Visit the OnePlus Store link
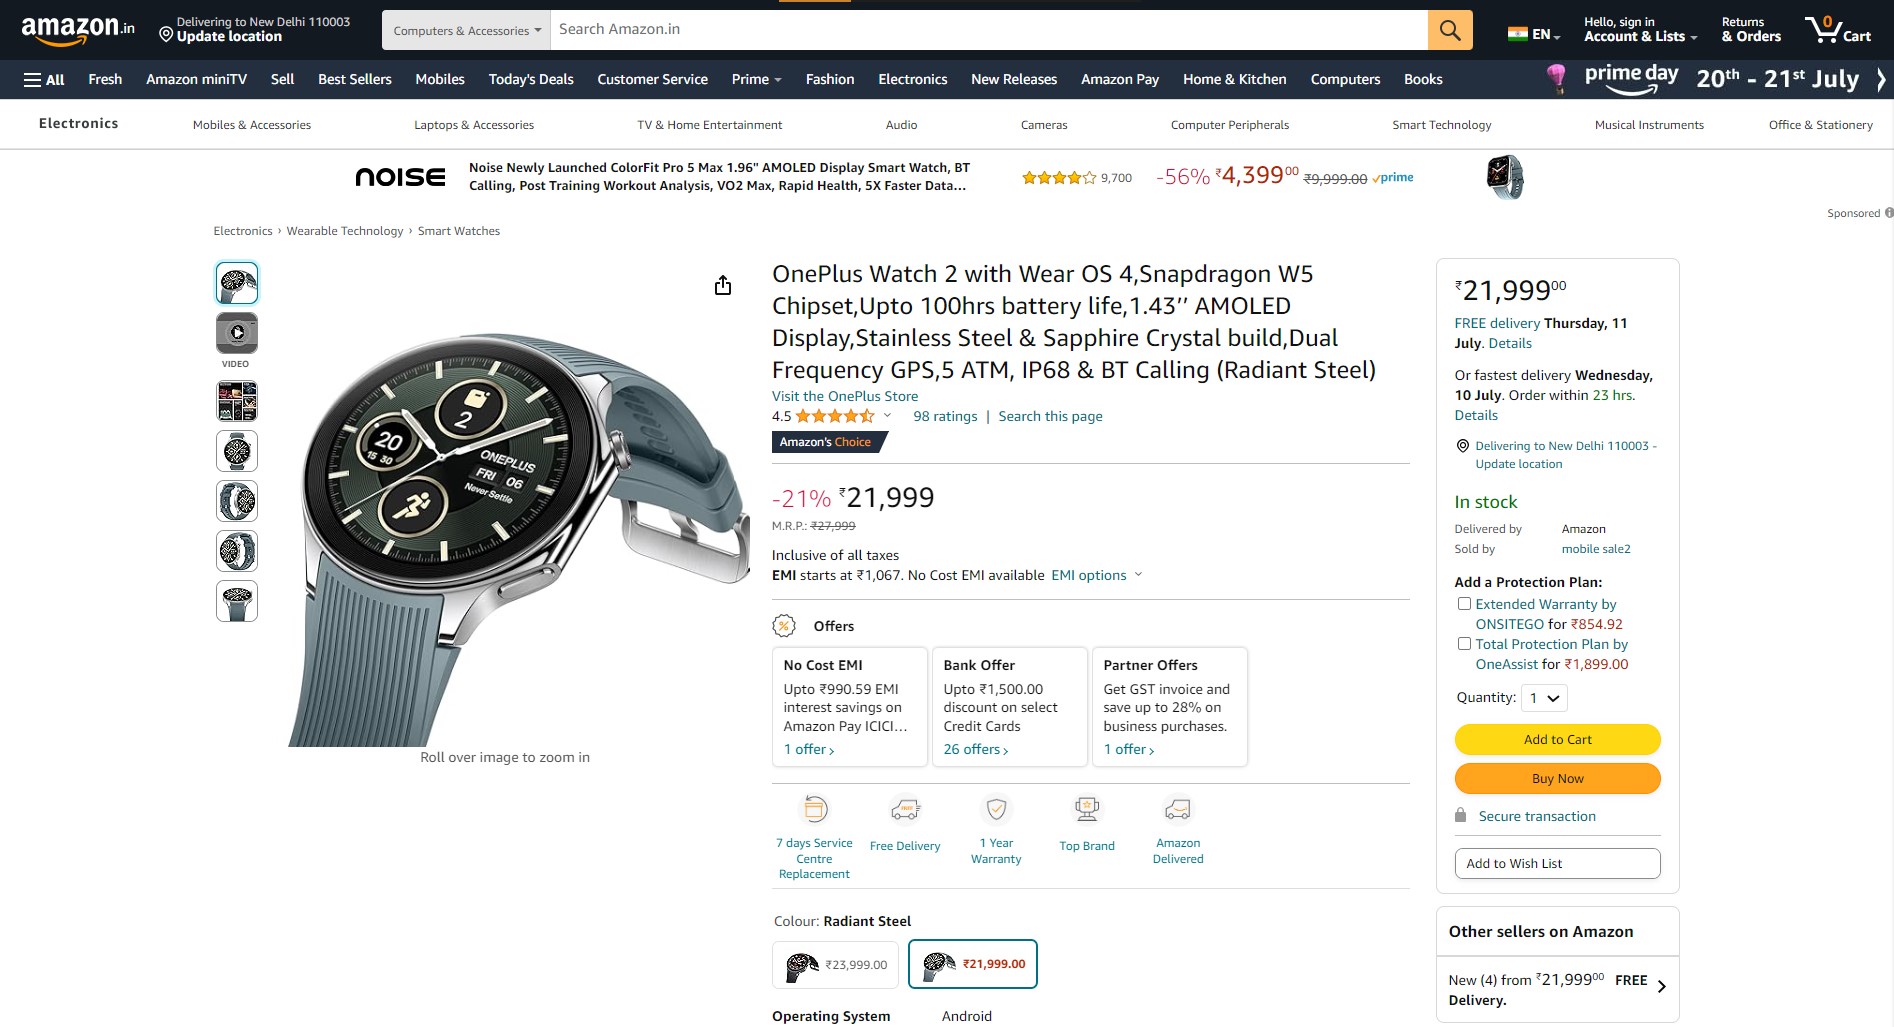The height and width of the screenshot is (1027, 1894). (845, 396)
